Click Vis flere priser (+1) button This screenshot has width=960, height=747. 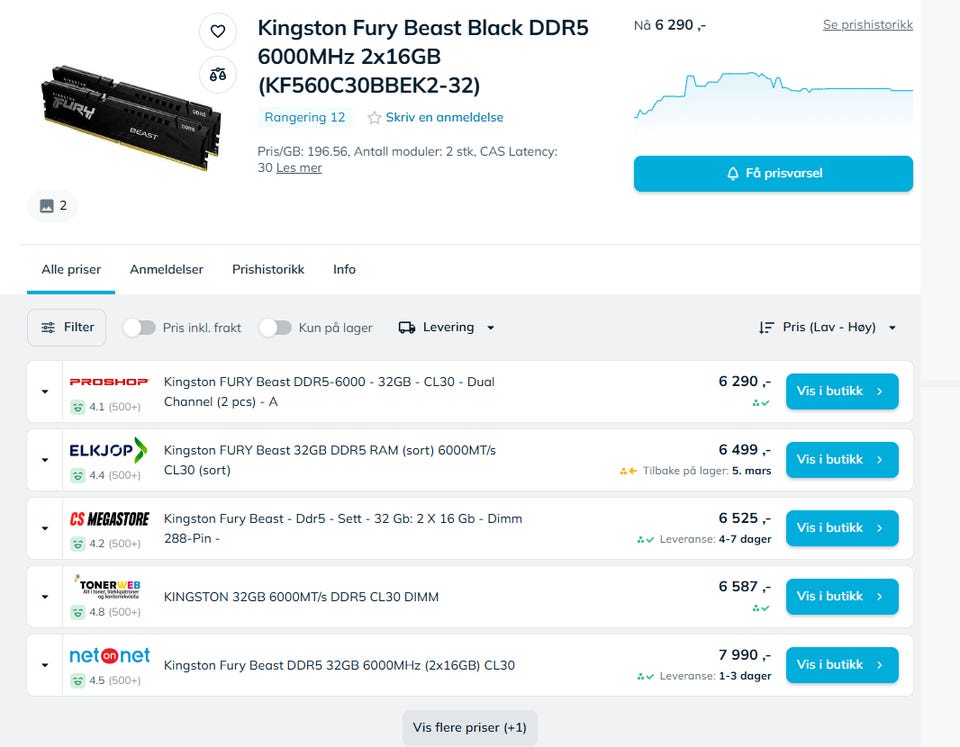pos(469,728)
